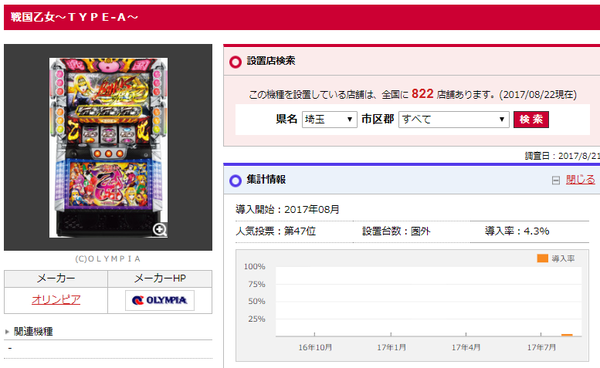The image size is (600, 368).
Task: Click the blue circle icon beside 集計情報
Action: pos(235,181)
